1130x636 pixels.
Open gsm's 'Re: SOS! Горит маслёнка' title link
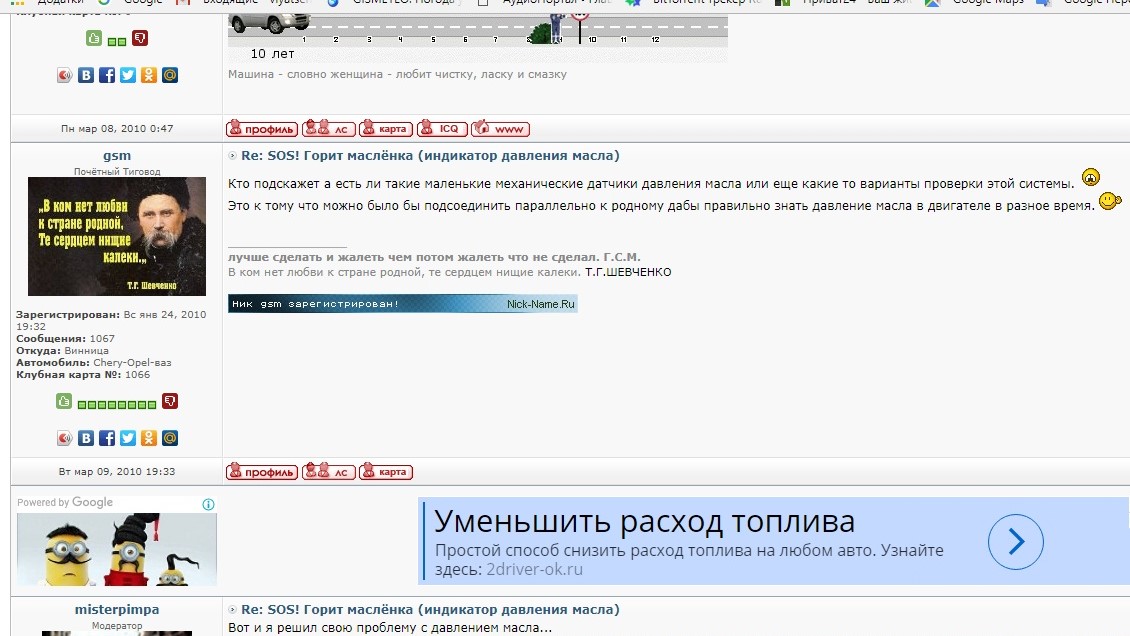coord(430,156)
